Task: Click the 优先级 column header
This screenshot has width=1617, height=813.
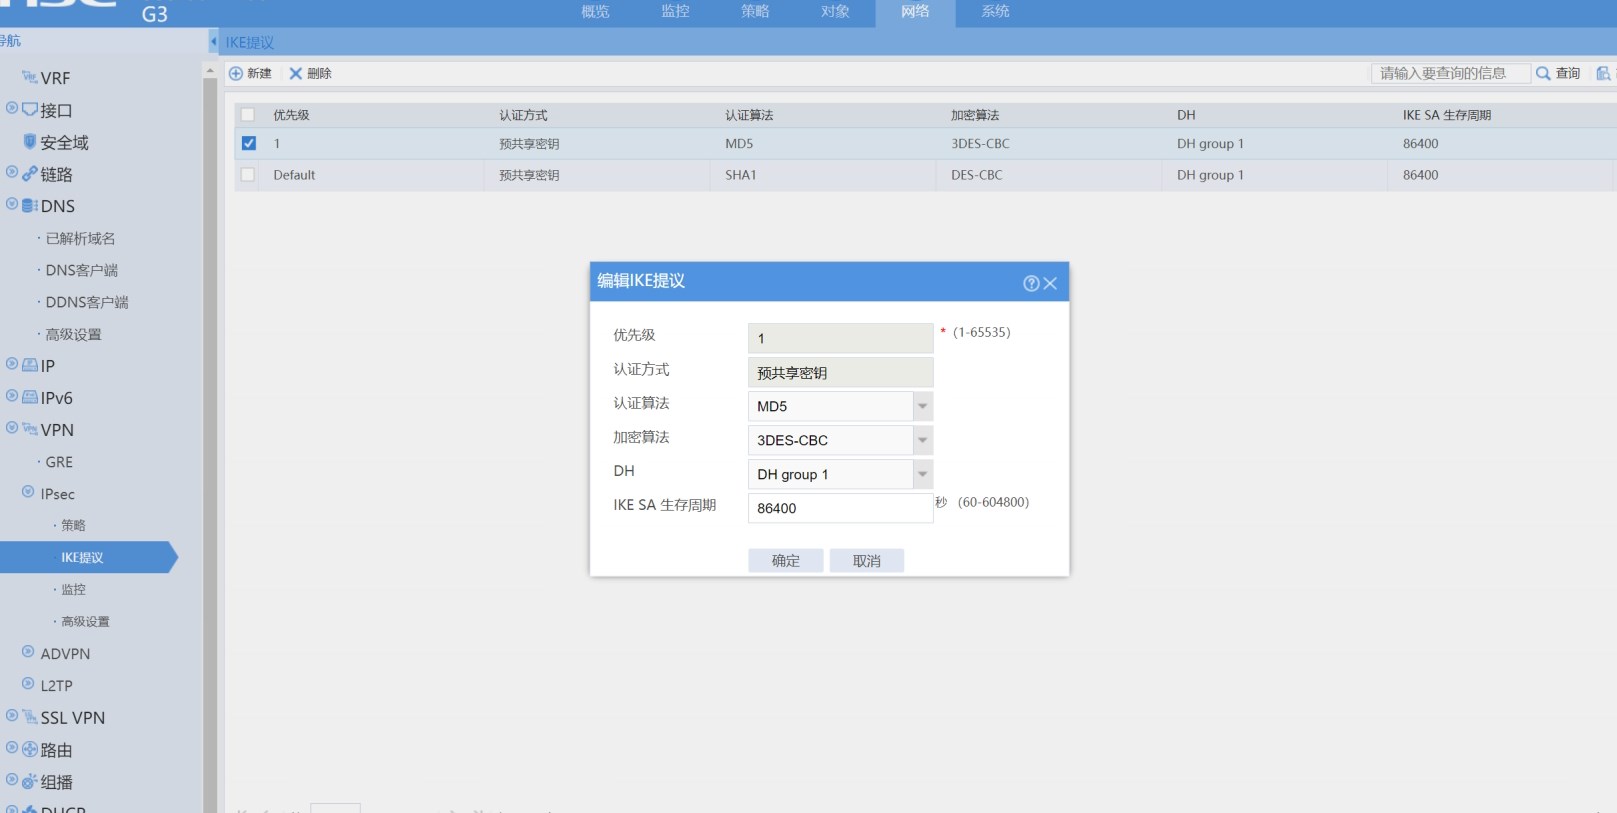Action: (x=291, y=115)
